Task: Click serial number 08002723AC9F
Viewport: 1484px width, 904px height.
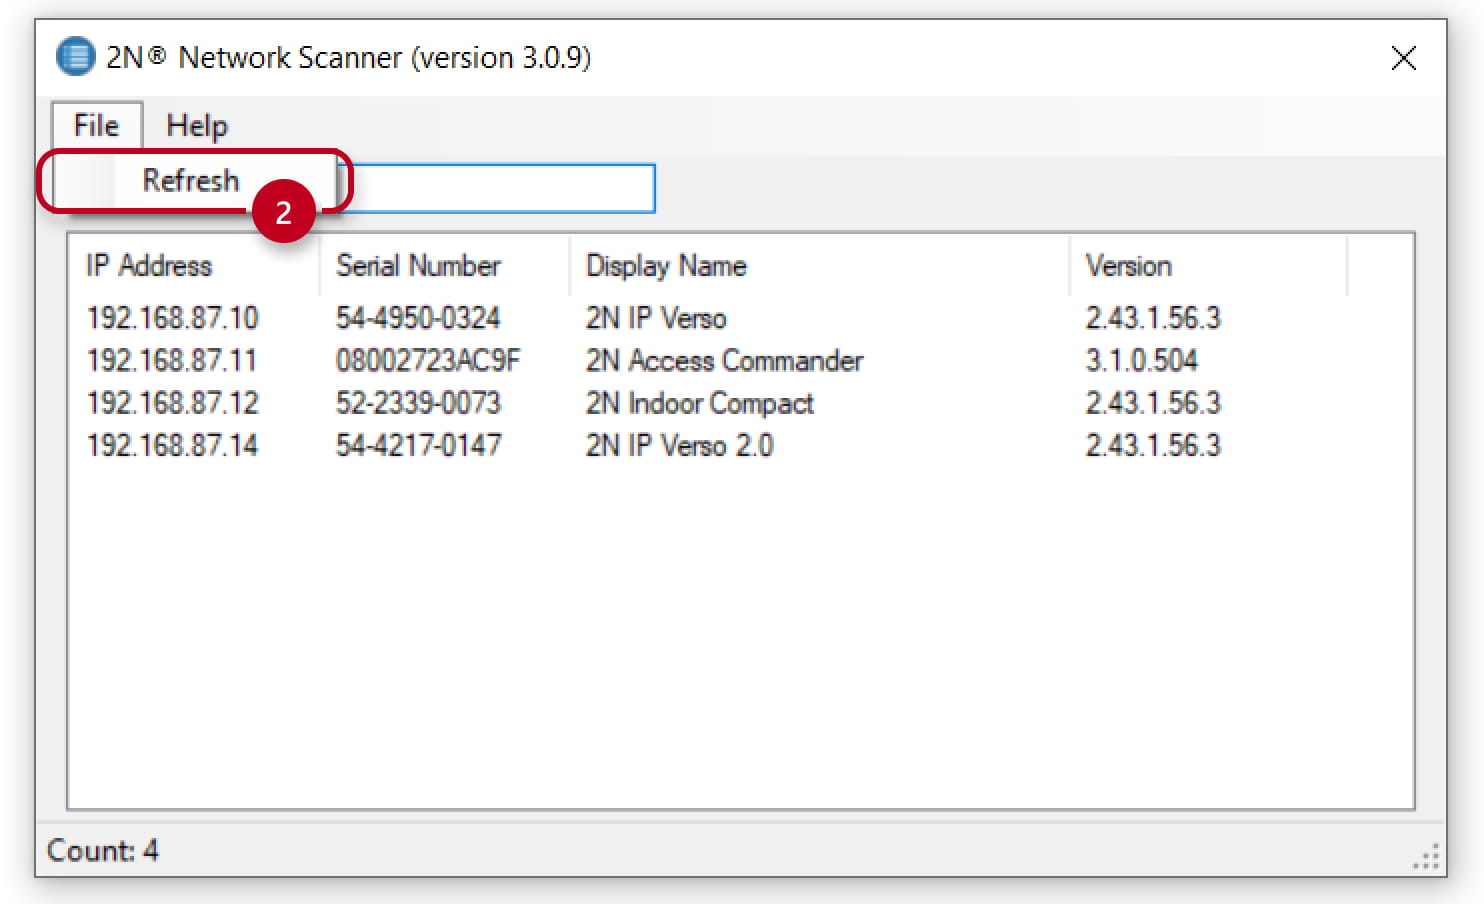Action: [x=428, y=360]
